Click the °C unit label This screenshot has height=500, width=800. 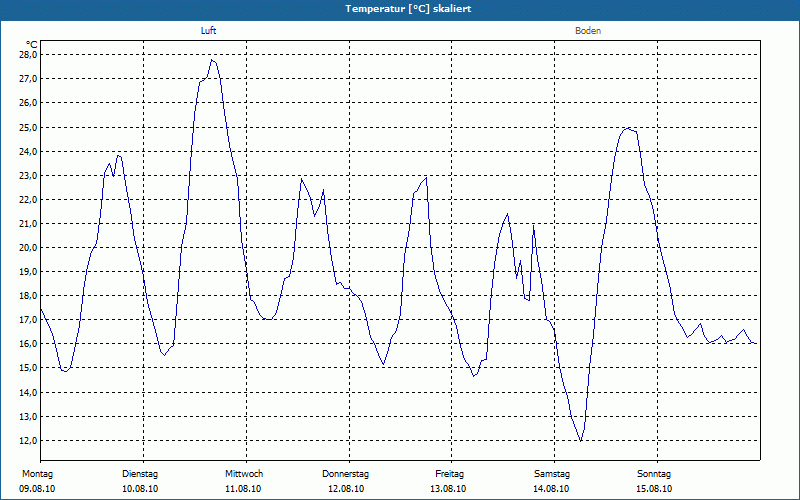(x=32, y=45)
